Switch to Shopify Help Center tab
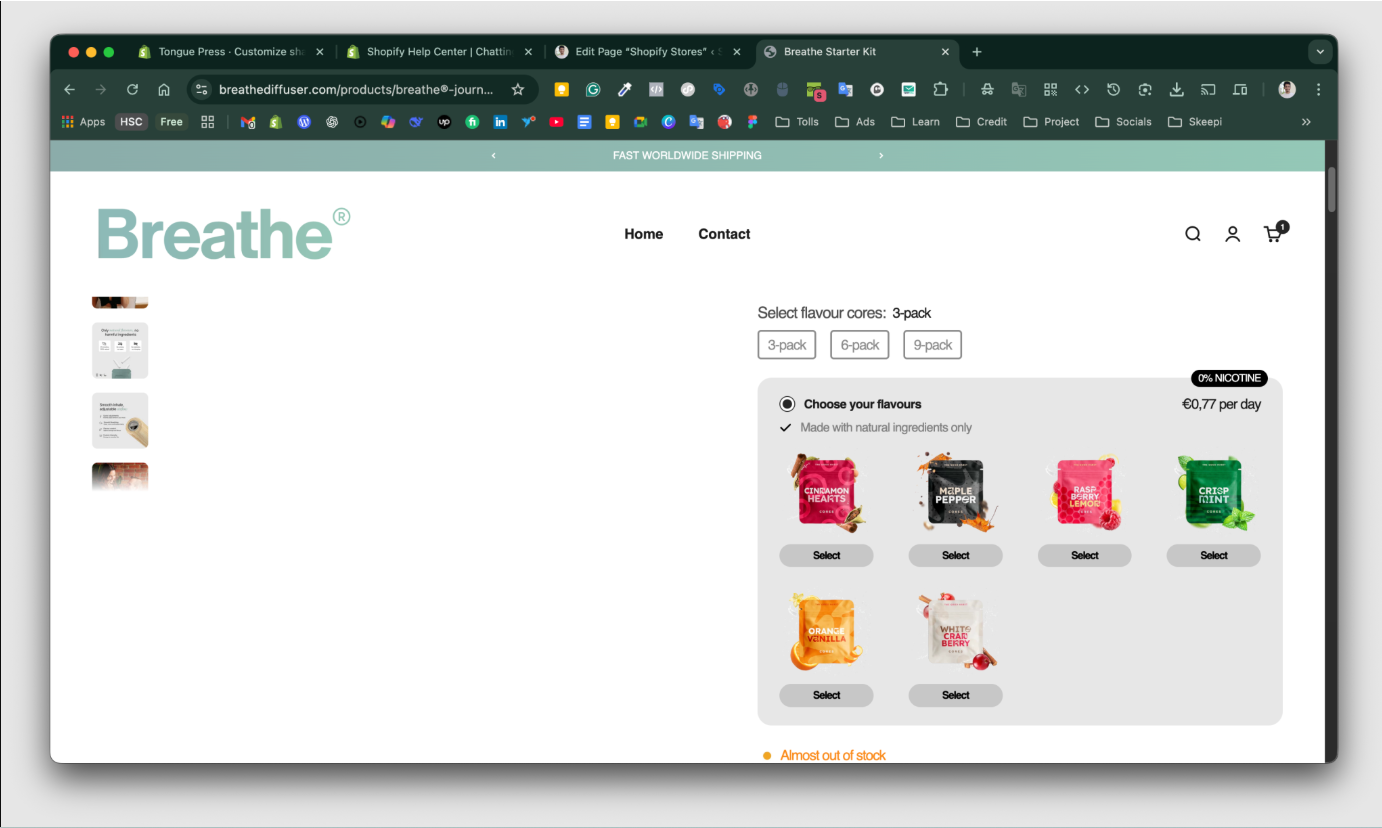This screenshot has width=1382, height=828. click(x=440, y=52)
